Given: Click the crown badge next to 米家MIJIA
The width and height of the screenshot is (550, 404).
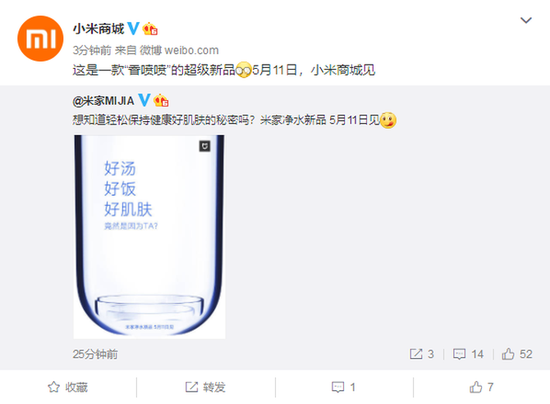Looking at the screenshot, I should coord(161,101).
